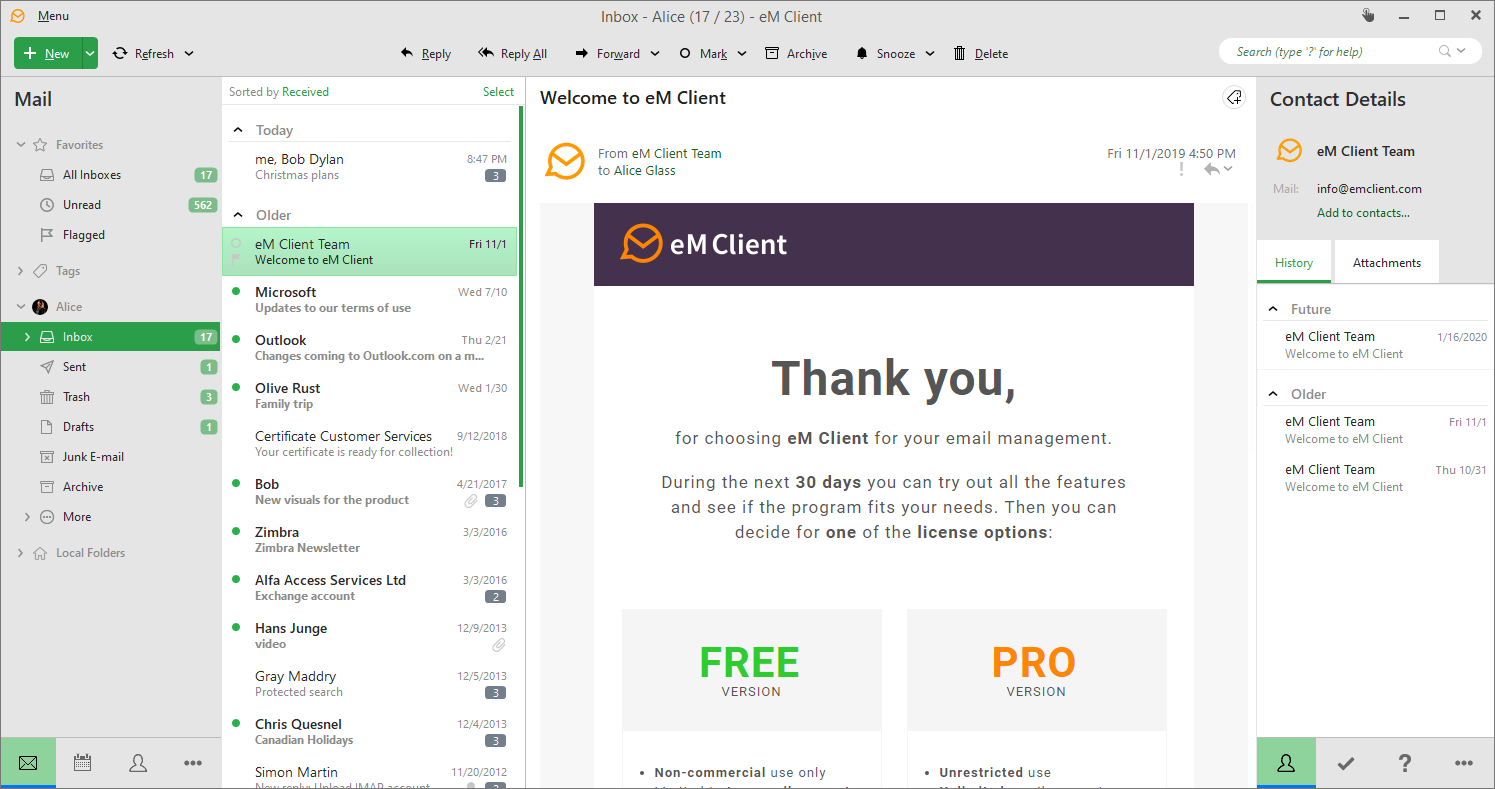
Task: Click the touch mode hand icon
Action: click(1369, 15)
